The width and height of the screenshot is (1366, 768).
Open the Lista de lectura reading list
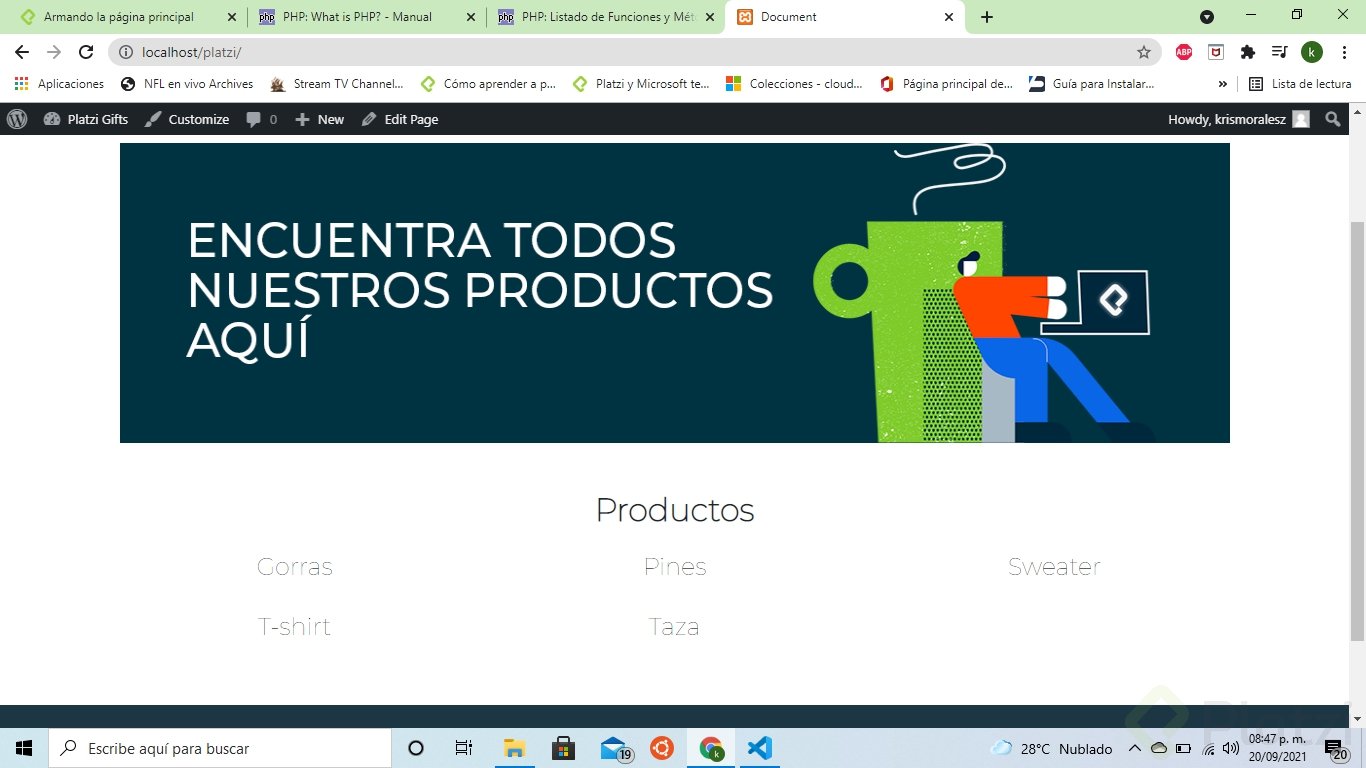coord(1300,84)
